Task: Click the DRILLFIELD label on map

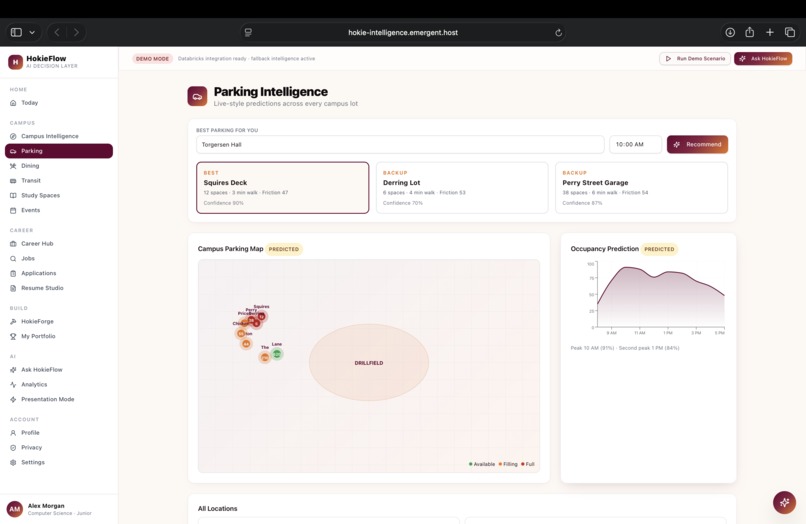Action: [x=369, y=363]
